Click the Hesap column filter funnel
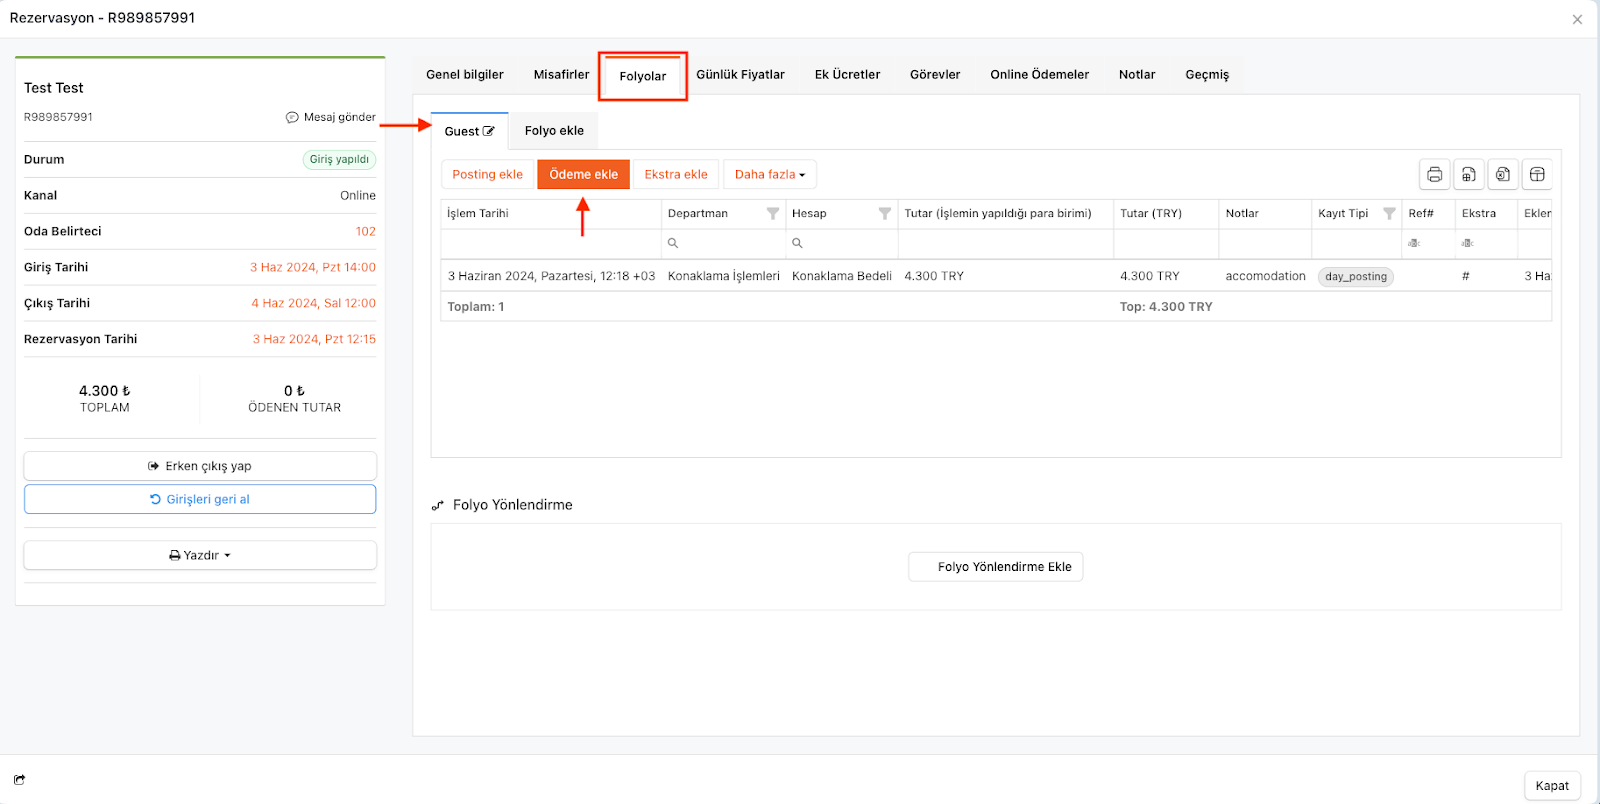 coord(884,214)
